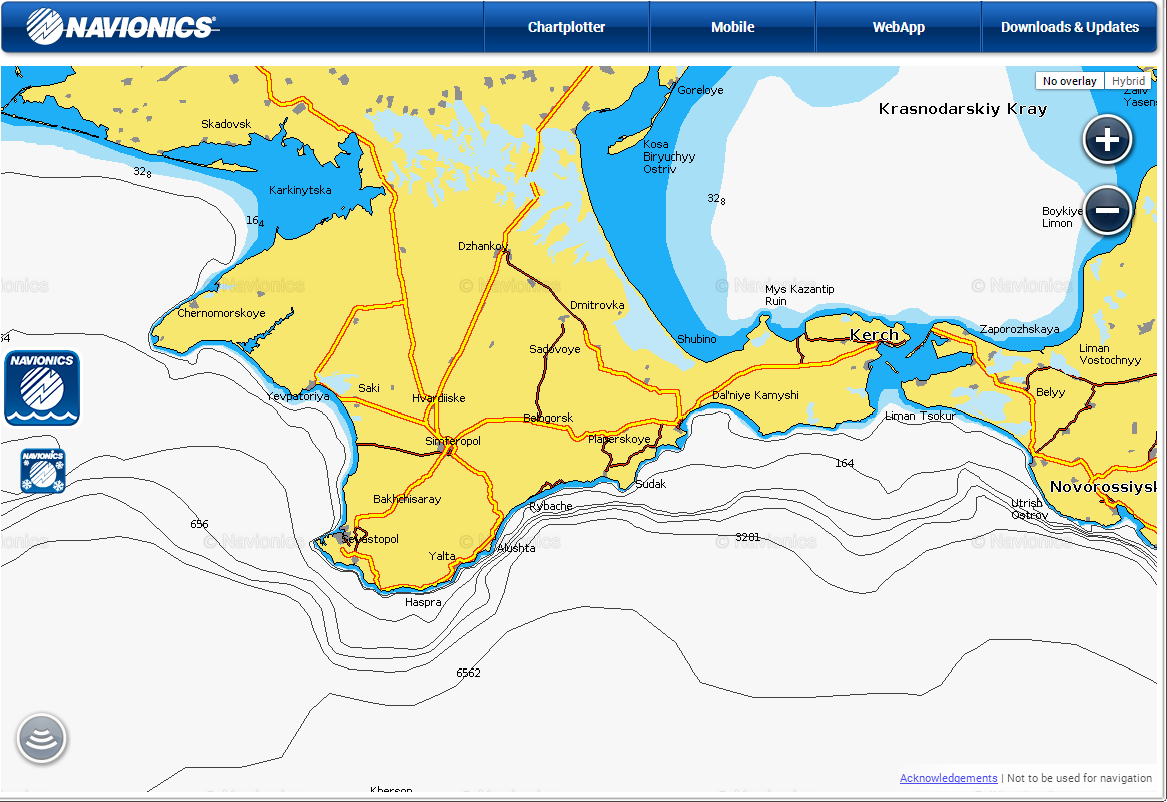Click the Utrish Ostrov label
This screenshot has height=802, width=1167.
click(x=1029, y=509)
